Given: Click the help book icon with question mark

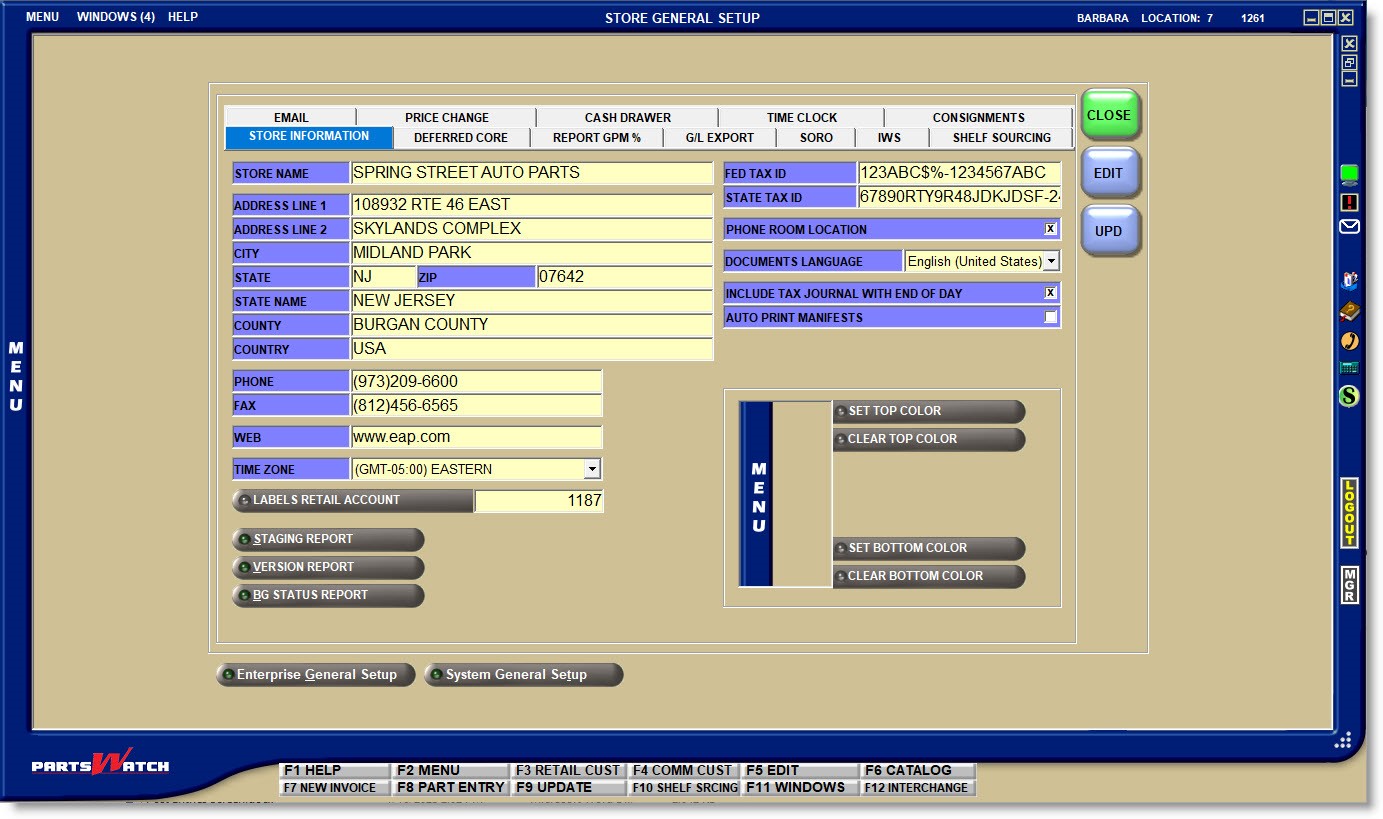Looking at the screenshot, I should coord(1349,312).
